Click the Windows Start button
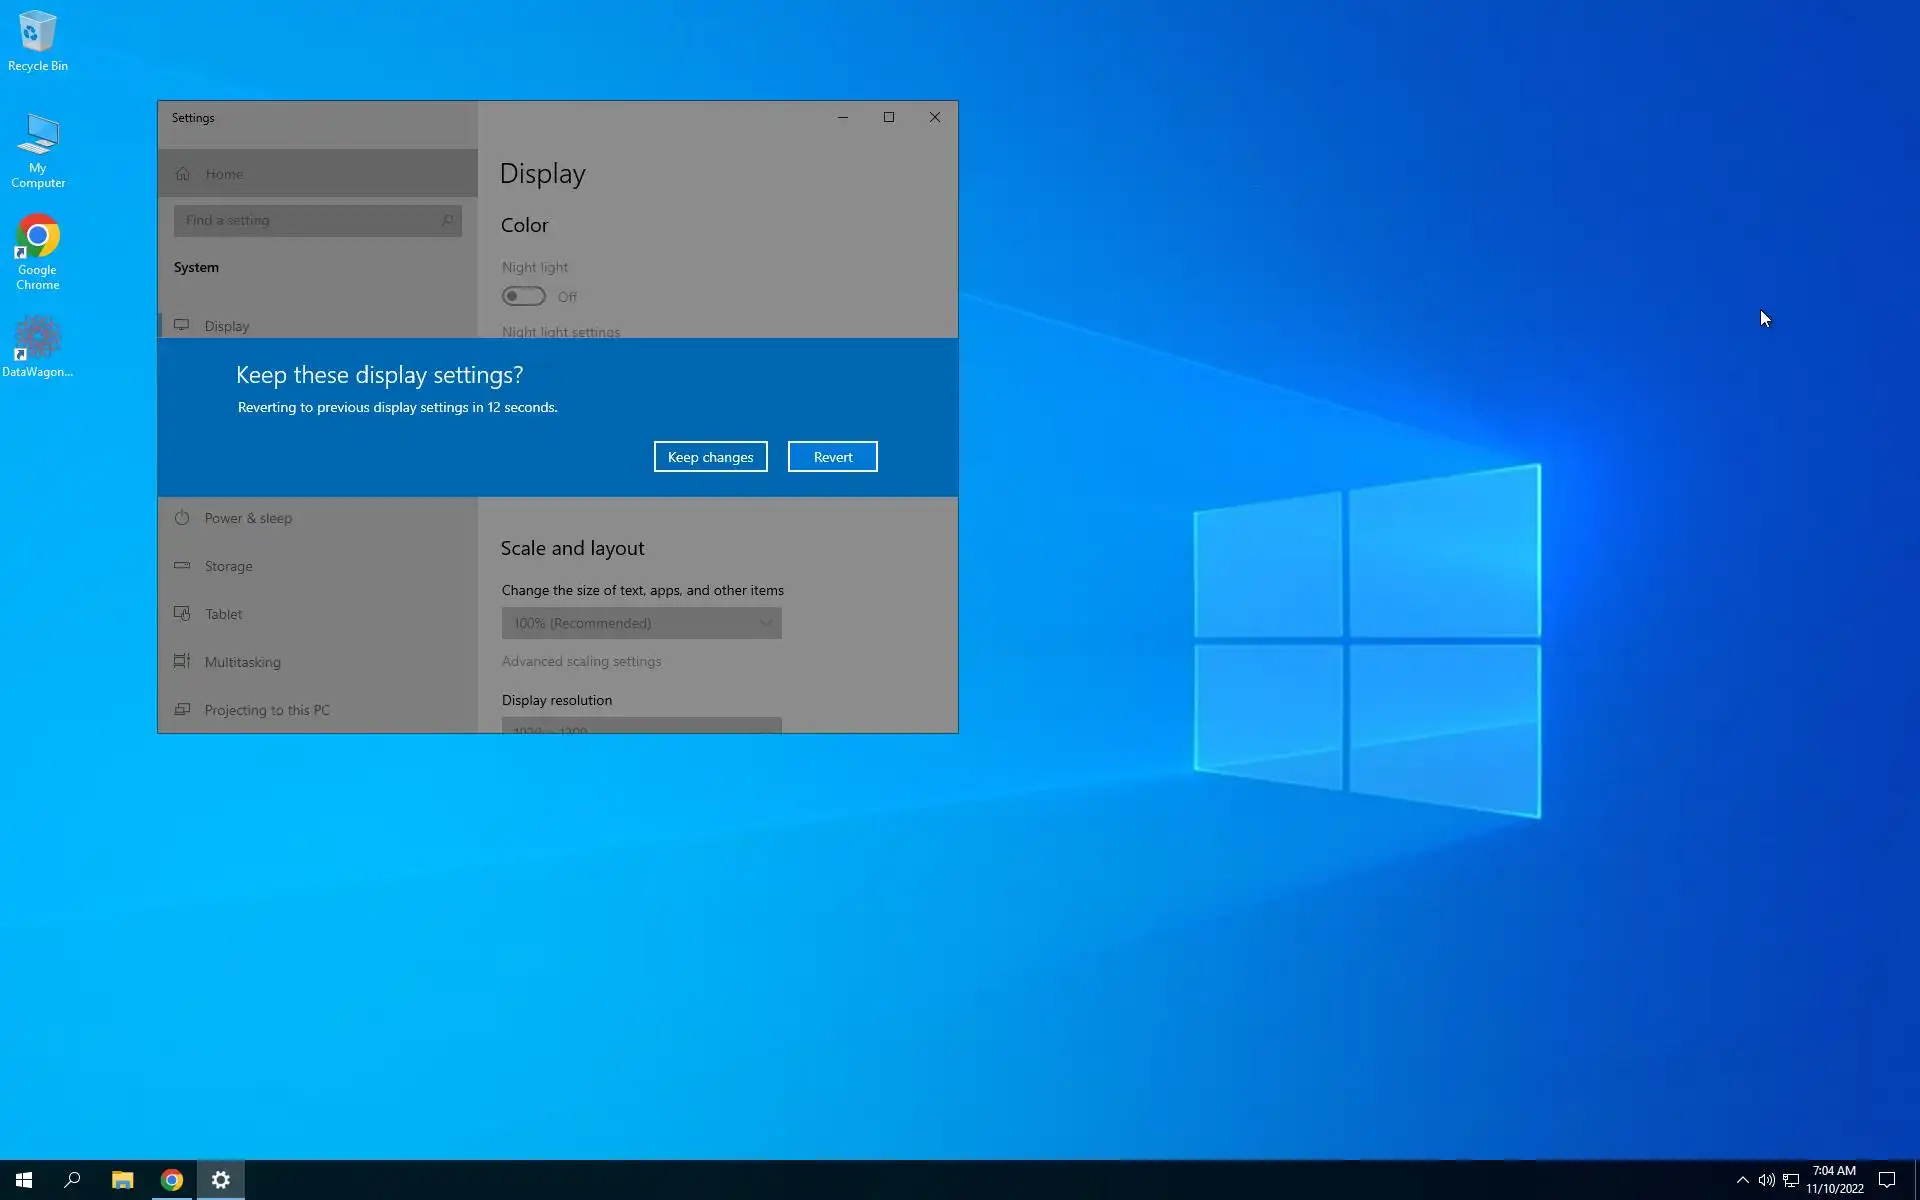 tap(24, 1180)
